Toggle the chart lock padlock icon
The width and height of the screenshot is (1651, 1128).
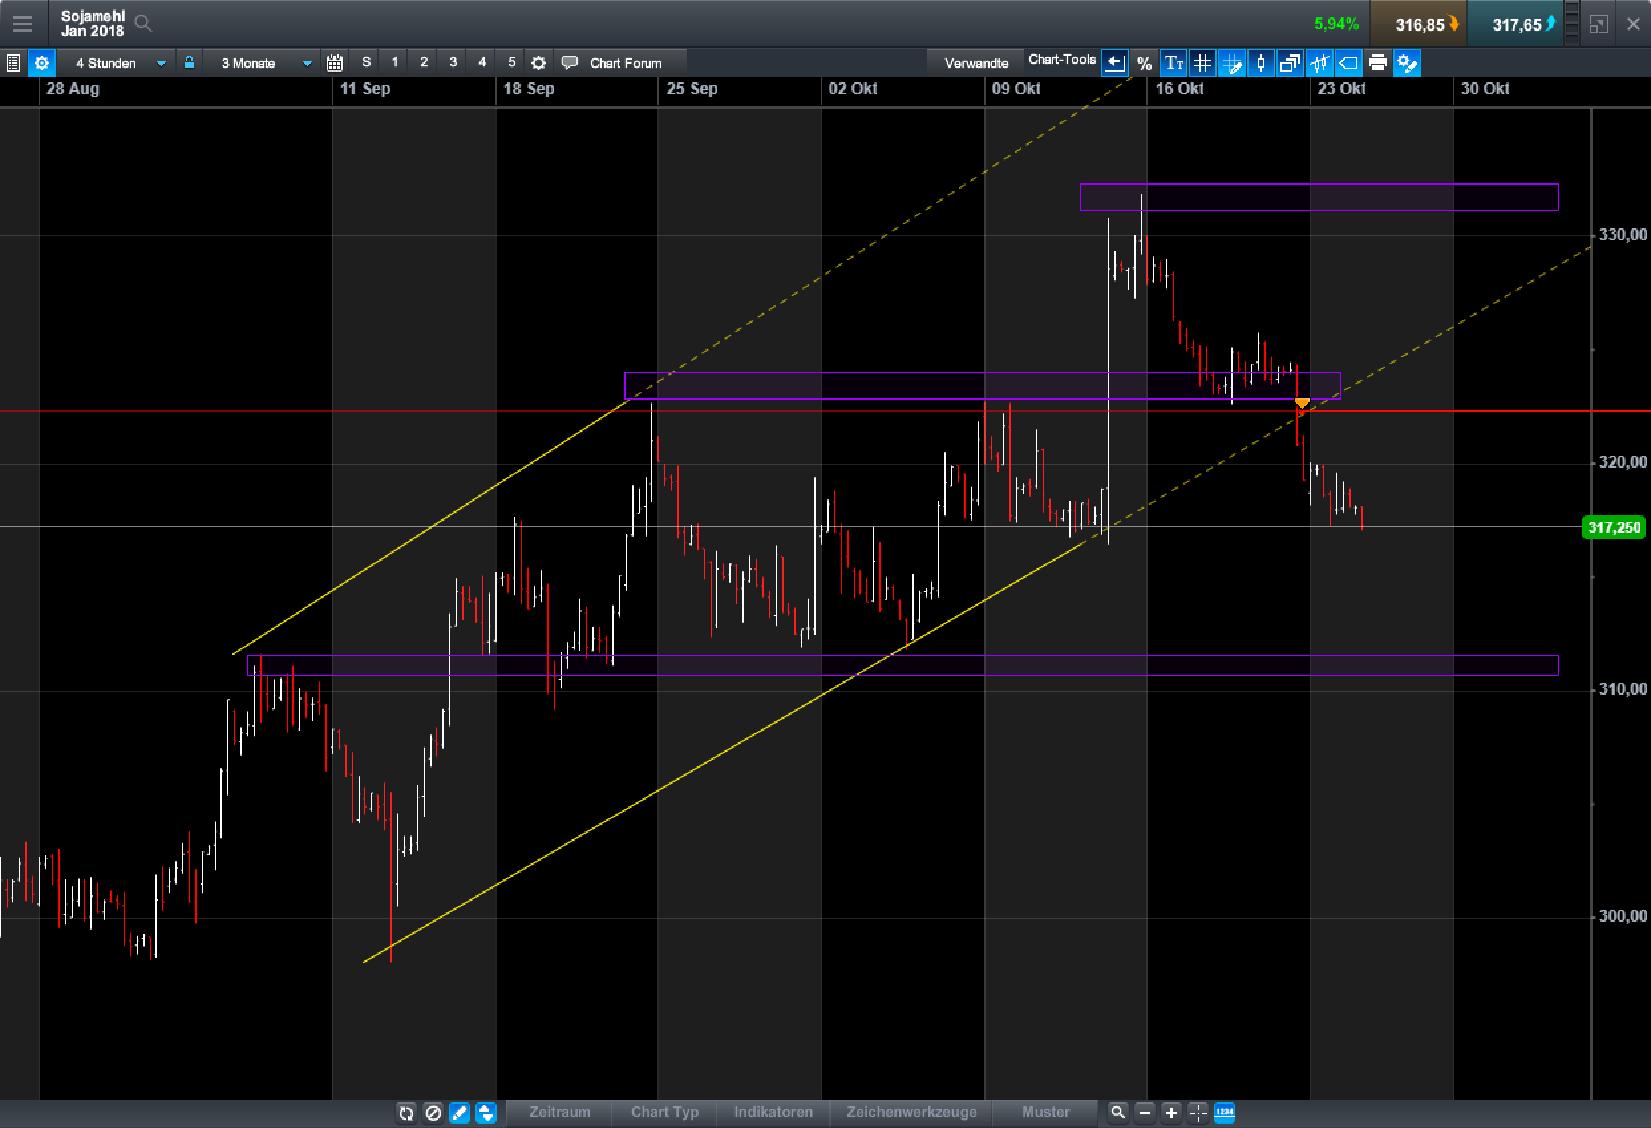tap(190, 62)
